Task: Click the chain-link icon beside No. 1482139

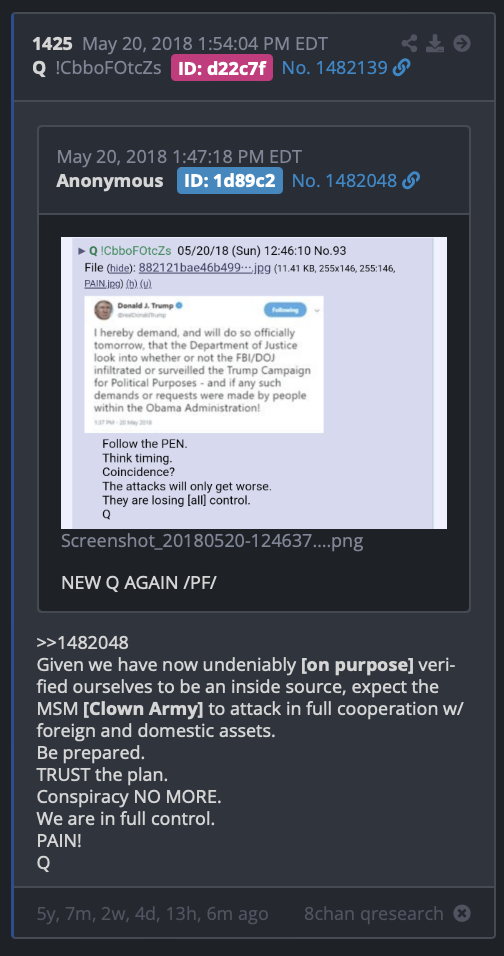Action: tap(401, 68)
